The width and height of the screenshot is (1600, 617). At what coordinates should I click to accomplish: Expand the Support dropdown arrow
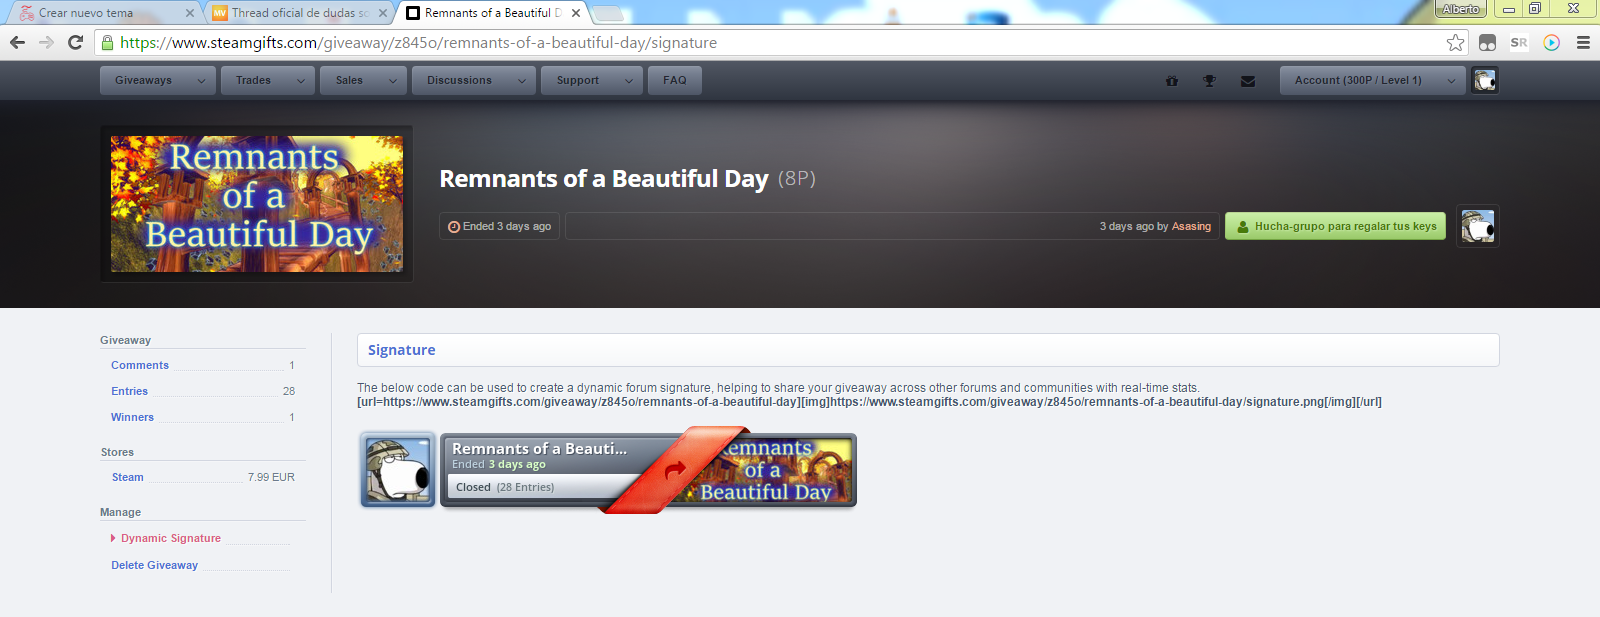click(x=628, y=80)
